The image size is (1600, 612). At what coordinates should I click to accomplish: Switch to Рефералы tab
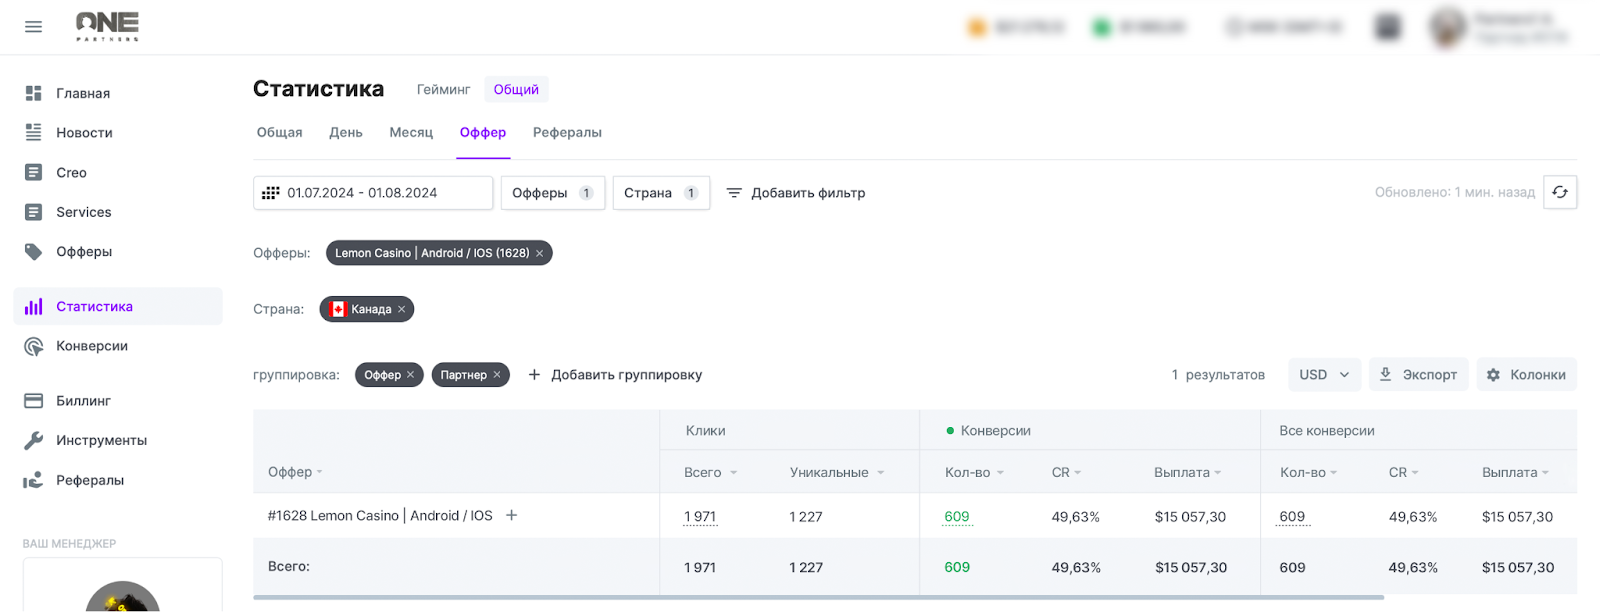tap(567, 132)
